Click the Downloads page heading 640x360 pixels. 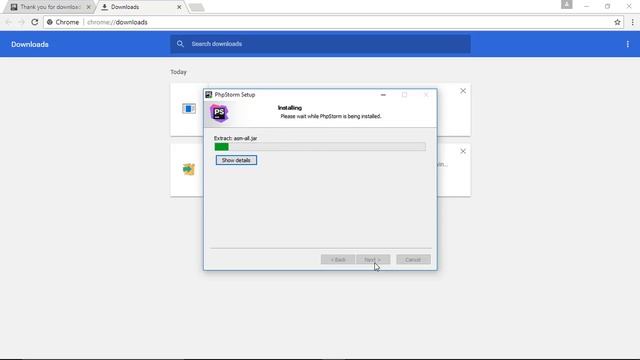(30, 44)
